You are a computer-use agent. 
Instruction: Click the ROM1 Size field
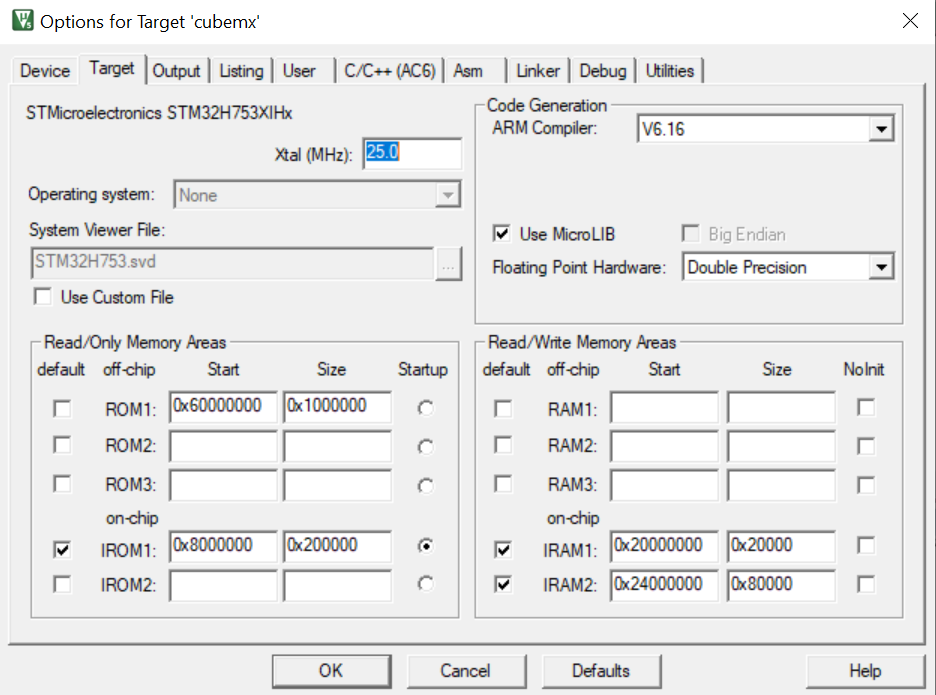[x=338, y=407]
